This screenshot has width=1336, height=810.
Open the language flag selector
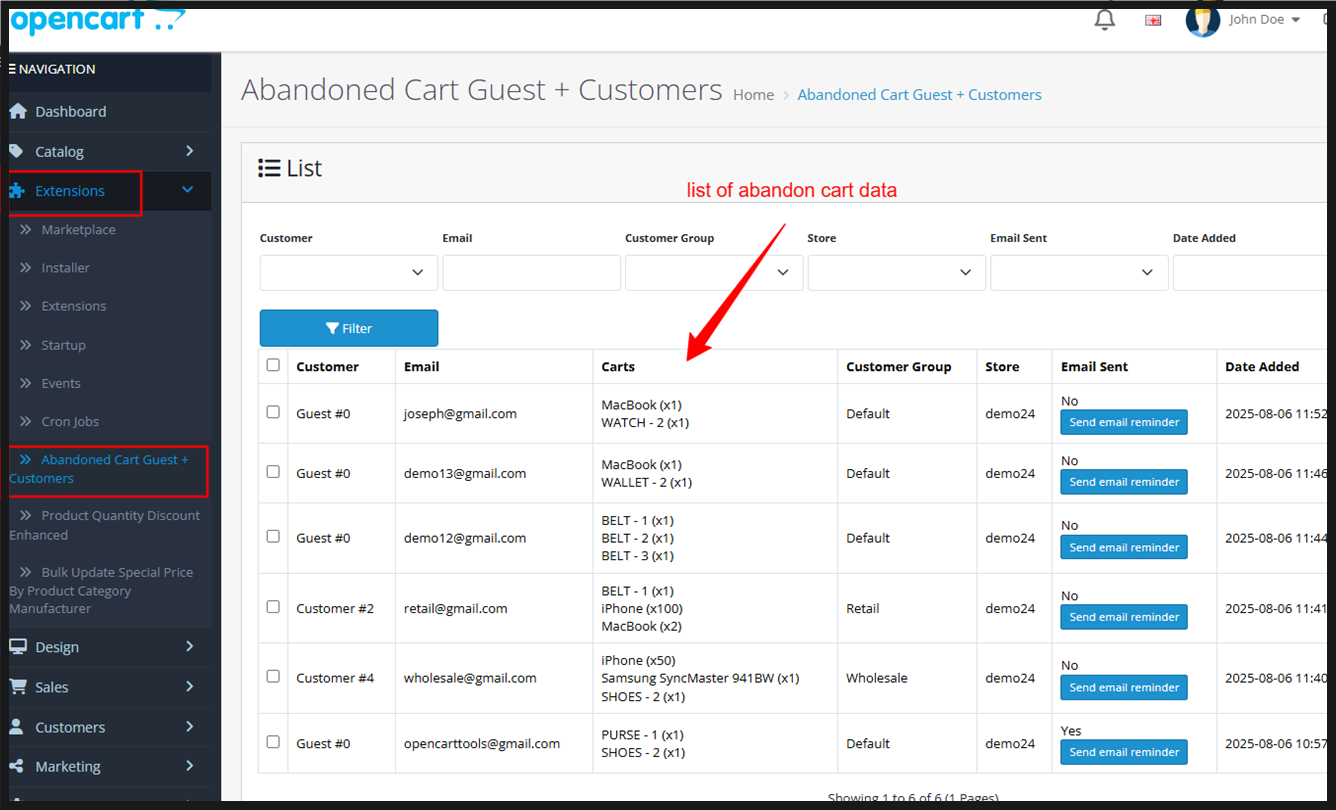click(1153, 20)
